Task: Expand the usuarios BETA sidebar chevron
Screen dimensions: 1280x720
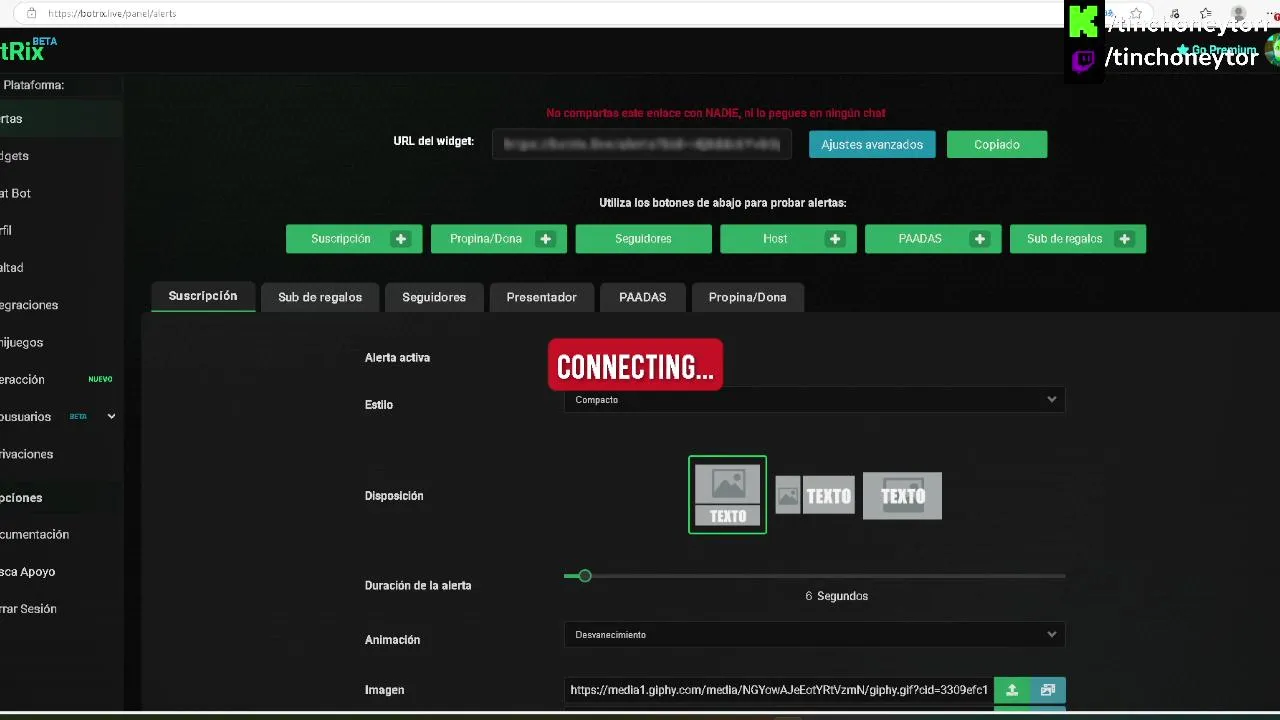Action: [x=111, y=417]
